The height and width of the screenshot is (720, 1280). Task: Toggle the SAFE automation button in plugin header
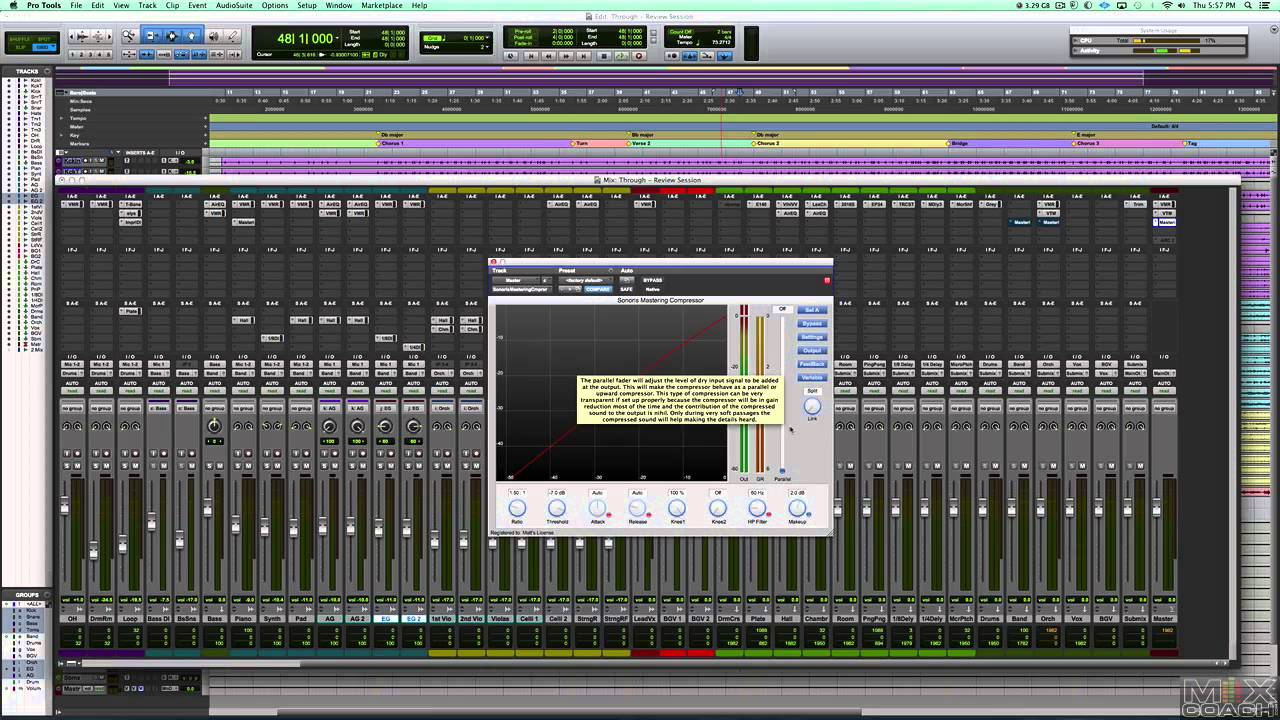coord(626,289)
